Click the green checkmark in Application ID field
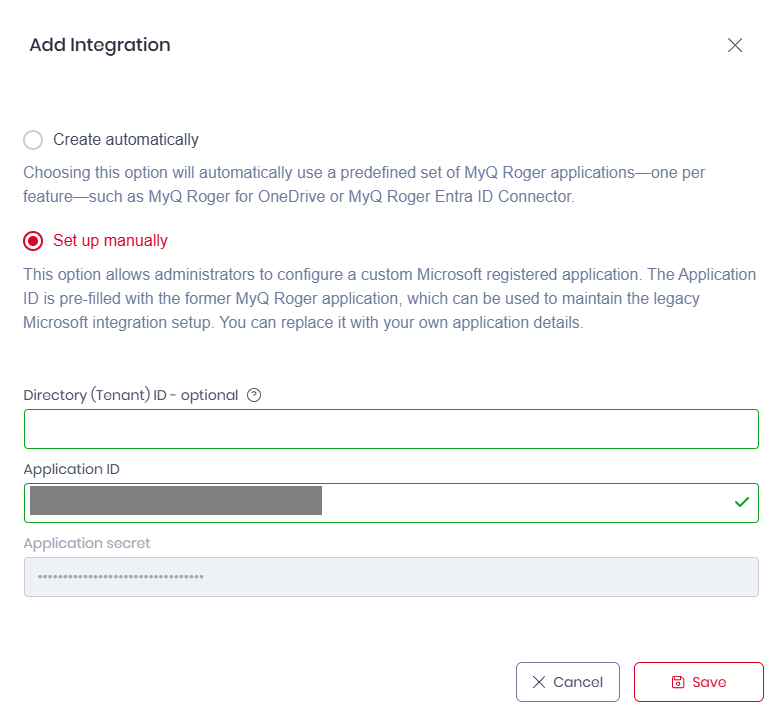This screenshot has height=716, width=781. pyautogui.click(x=741, y=502)
